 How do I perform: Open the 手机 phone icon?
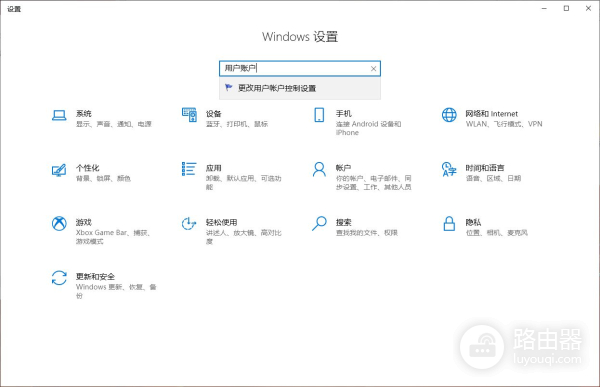click(x=319, y=115)
